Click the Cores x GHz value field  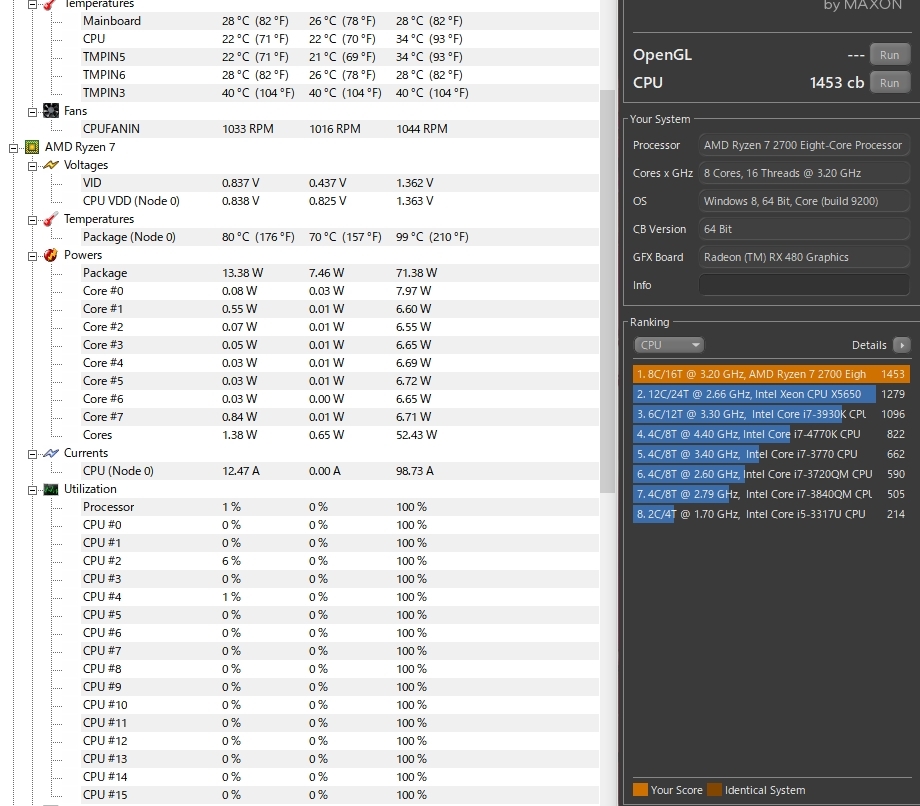[804, 173]
